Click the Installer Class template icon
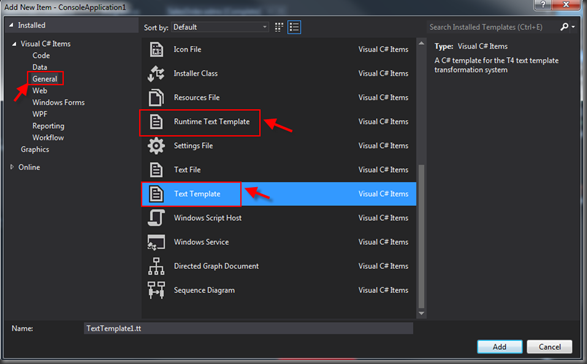Image resolution: width=587 pixels, height=364 pixels. [x=156, y=73]
